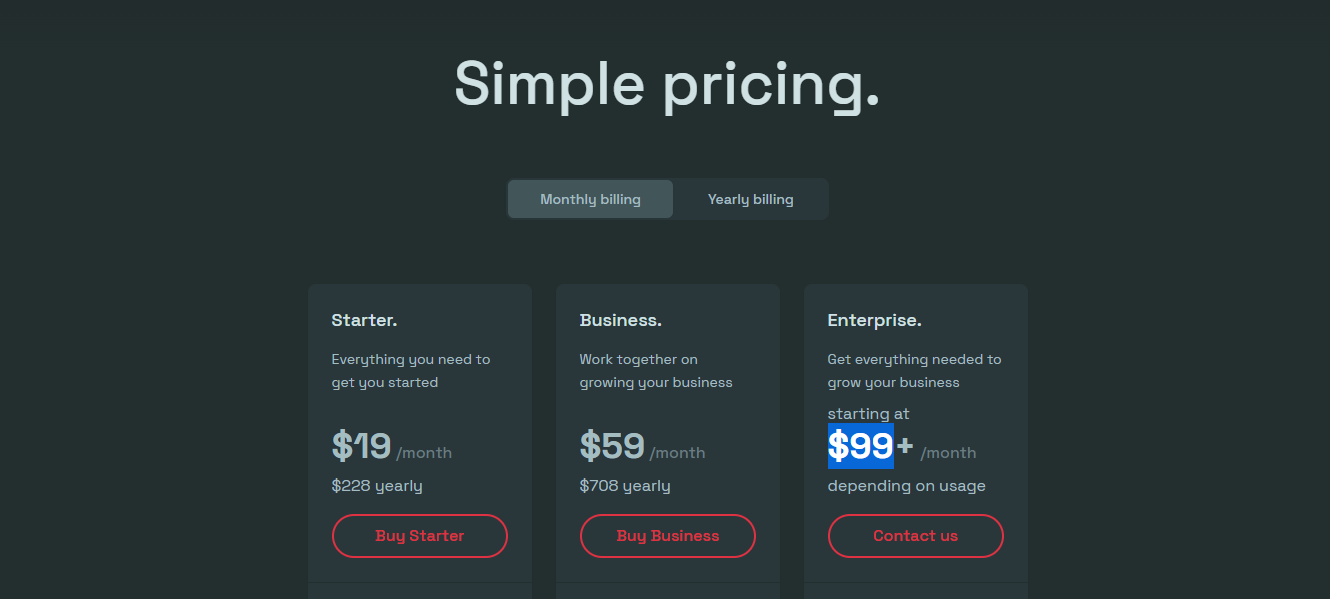The width and height of the screenshot is (1330, 599).
Task: Click the $228 yearly label
Action: 377,485
